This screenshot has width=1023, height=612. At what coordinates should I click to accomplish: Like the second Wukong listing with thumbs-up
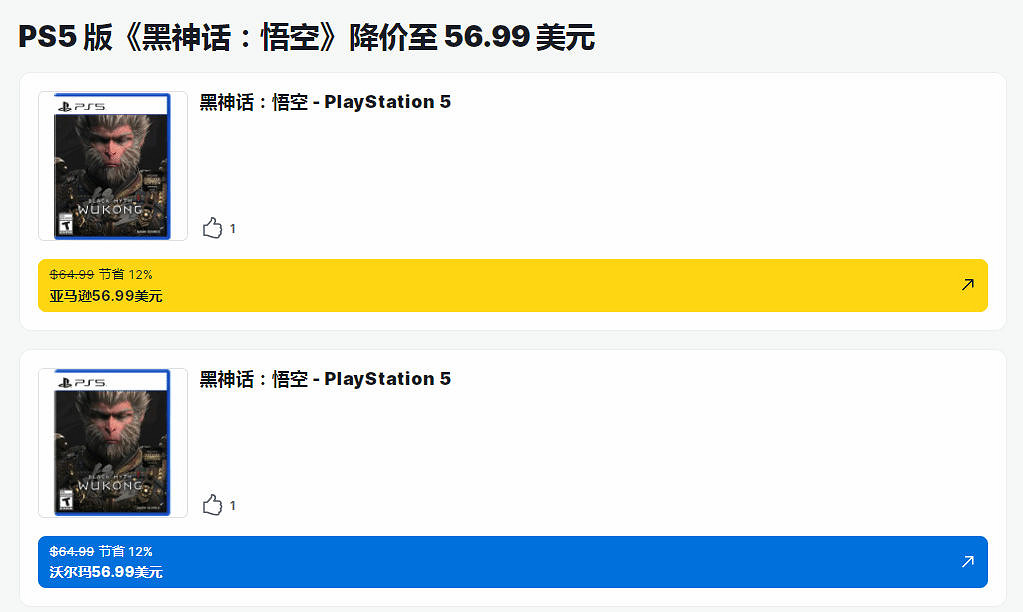(212, 505)
